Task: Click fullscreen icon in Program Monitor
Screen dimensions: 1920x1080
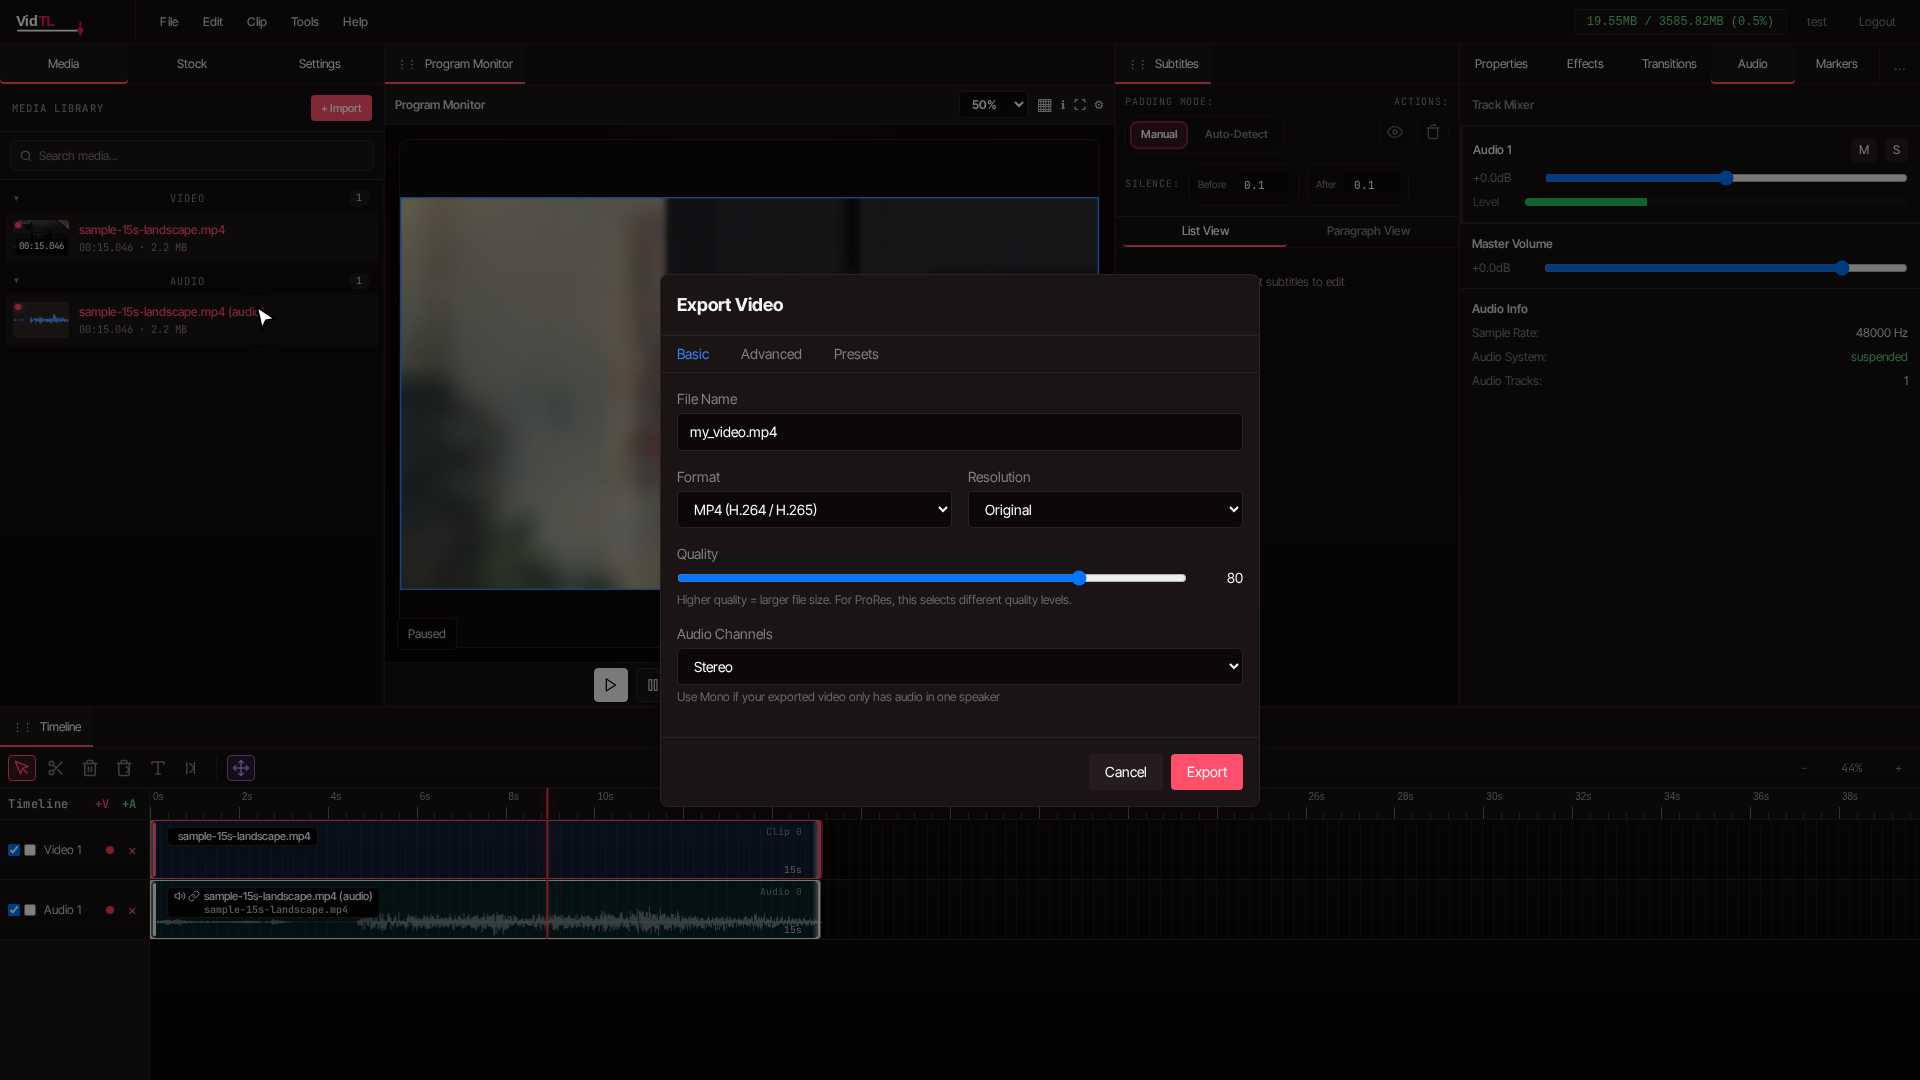Action: 1080,105
